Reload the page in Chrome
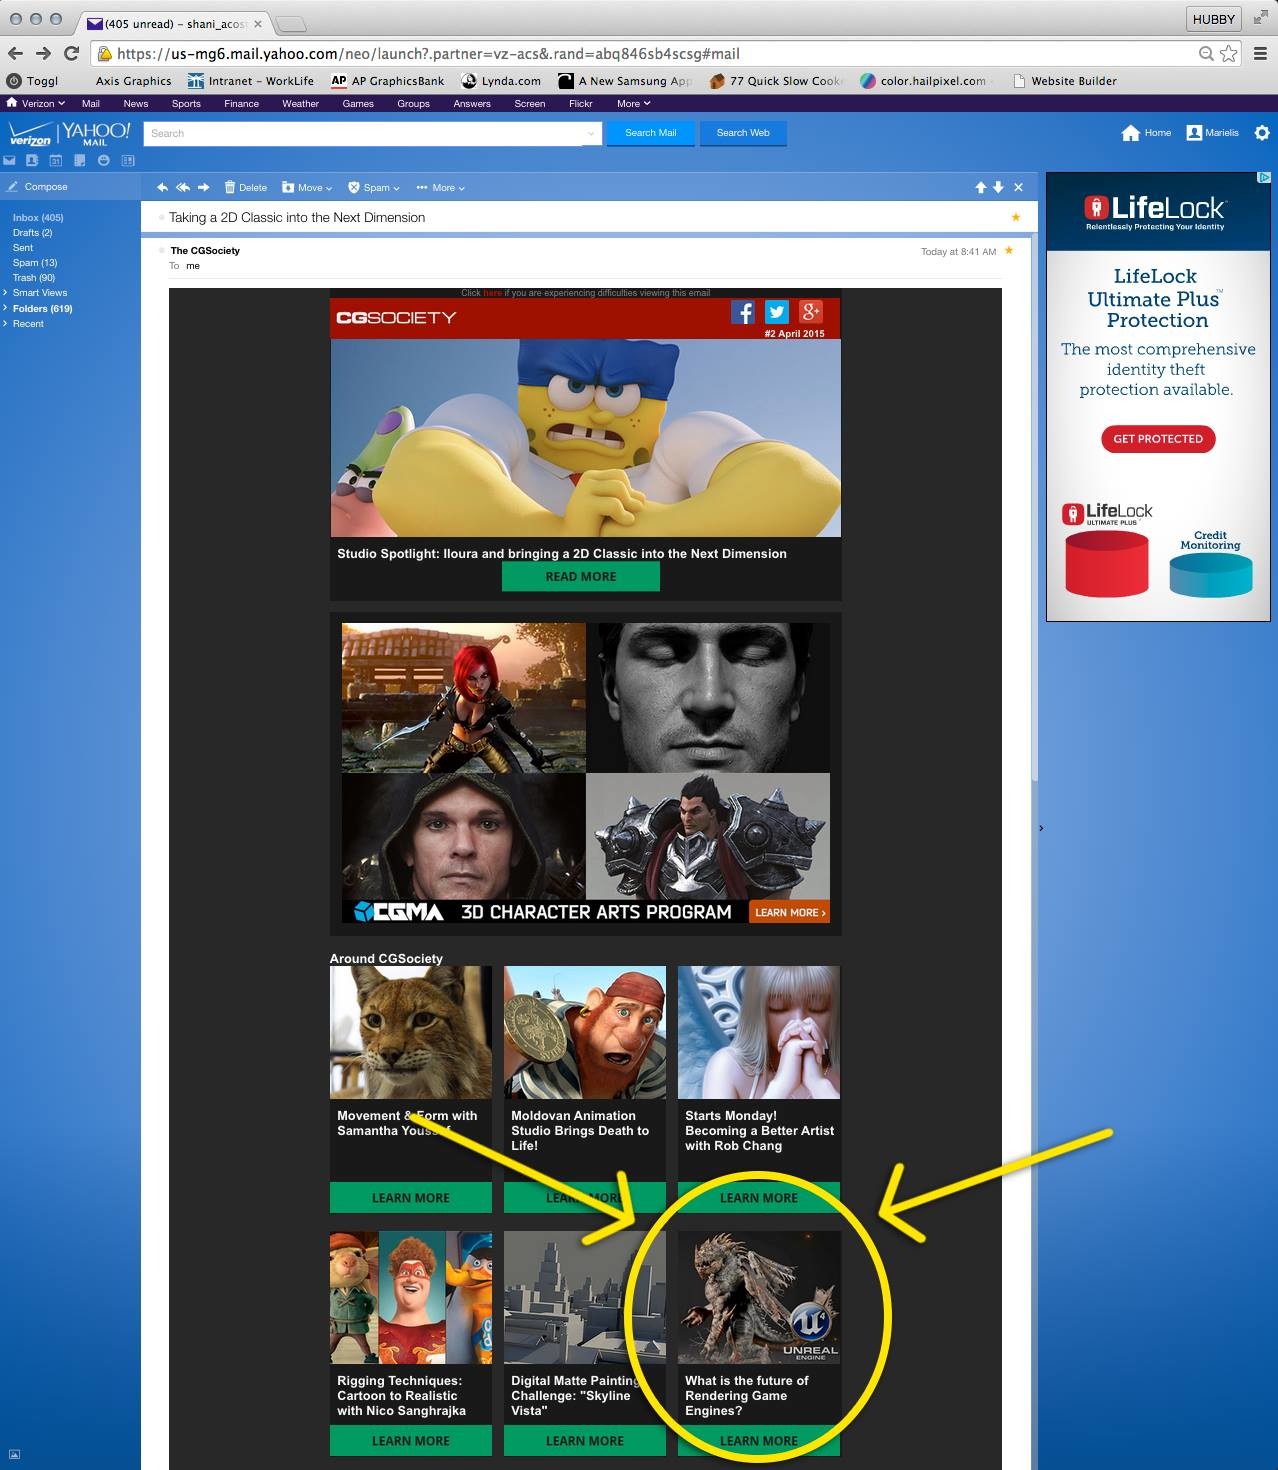The width and height of the screenshot is (1278, 1470). click(71, 53)
